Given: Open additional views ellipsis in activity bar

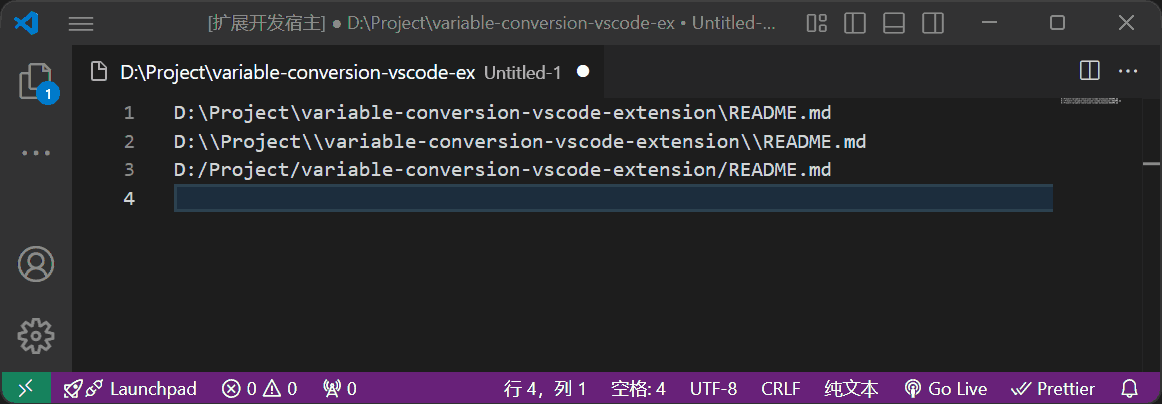Looking at the screenshot, I should pos(36,153).
